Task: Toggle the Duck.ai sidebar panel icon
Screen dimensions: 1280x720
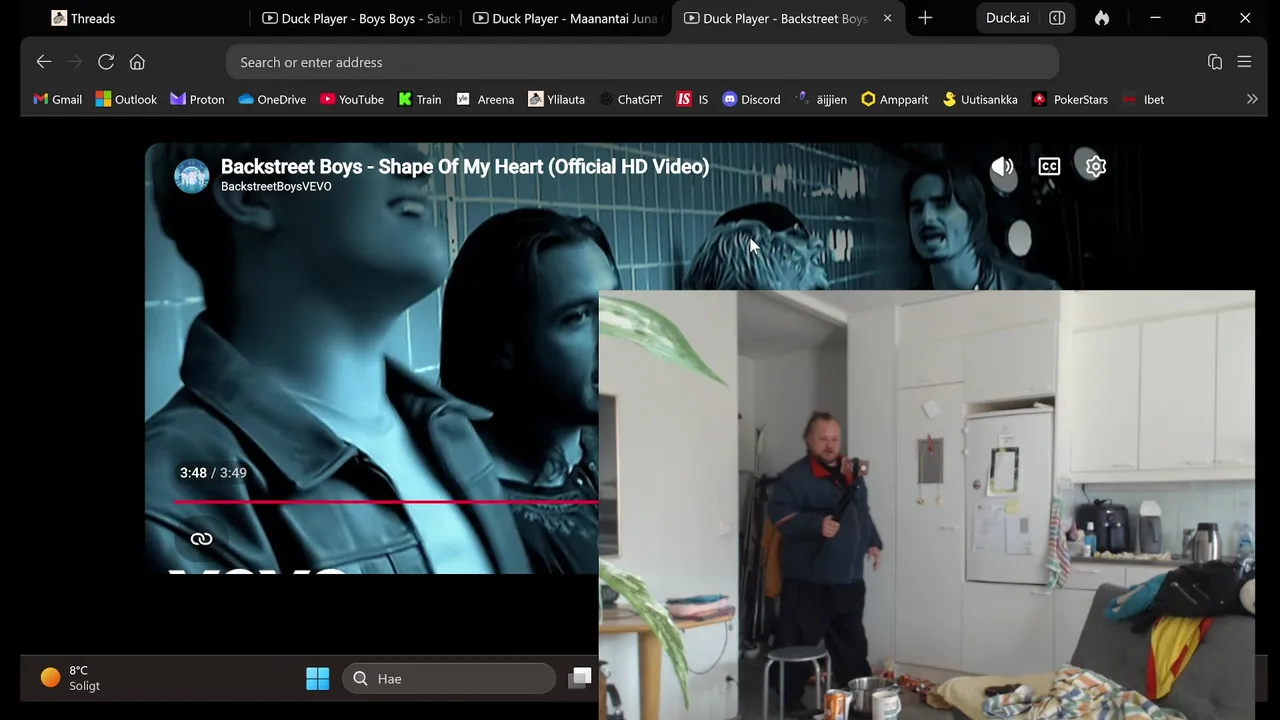Action: click(x=1057, y=18)
